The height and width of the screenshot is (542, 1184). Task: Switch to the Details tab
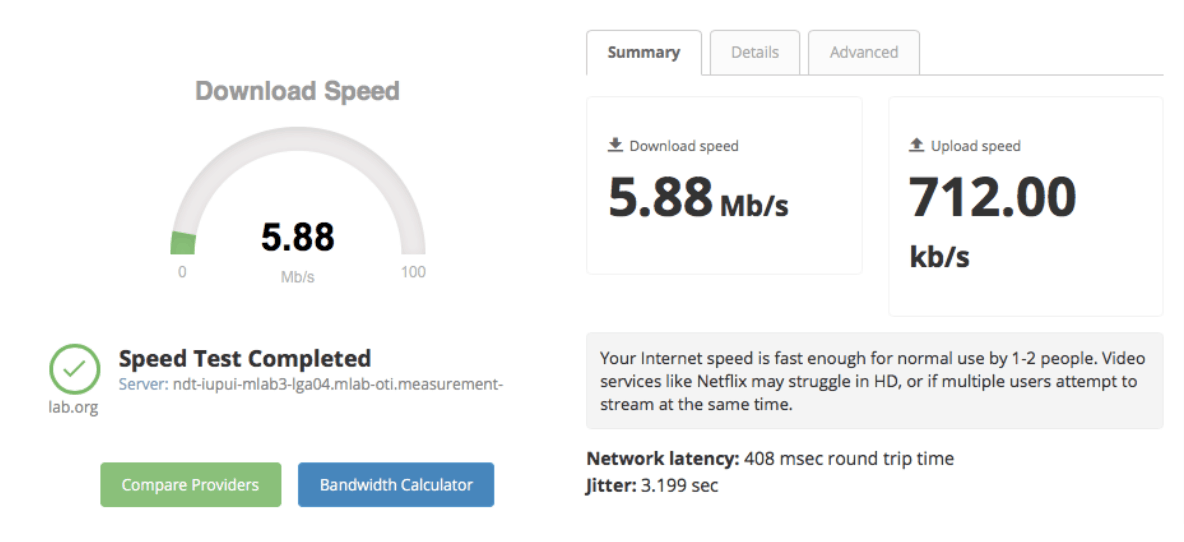point(754,52)
